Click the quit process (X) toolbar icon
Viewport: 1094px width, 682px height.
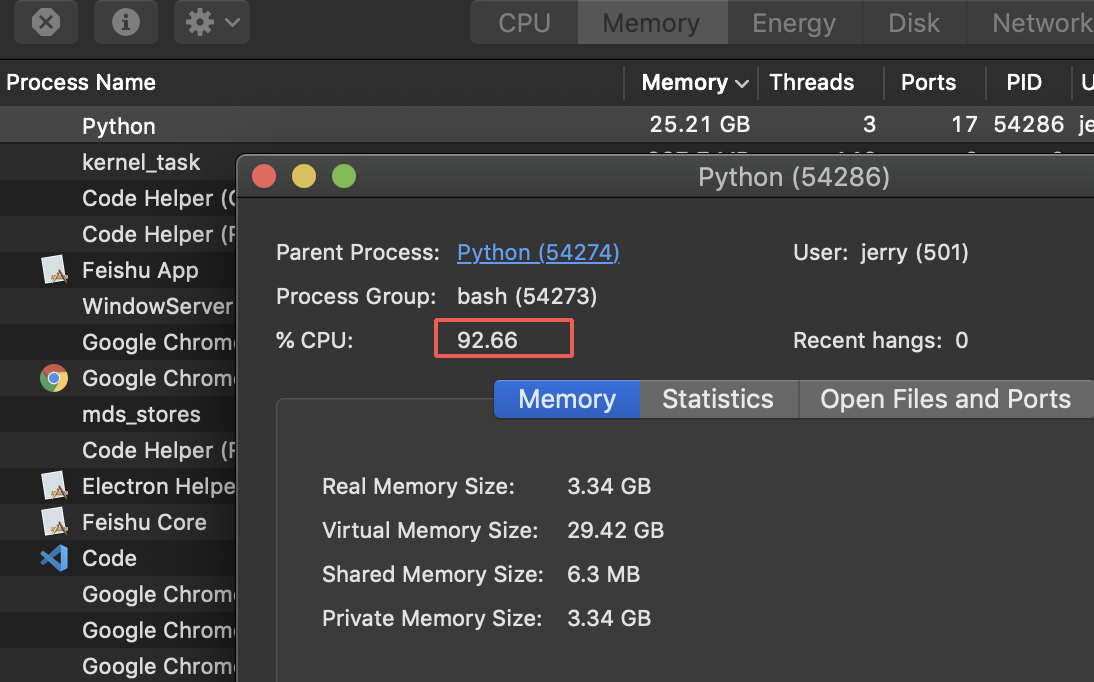pyautogui.click(x=46, y=22)
